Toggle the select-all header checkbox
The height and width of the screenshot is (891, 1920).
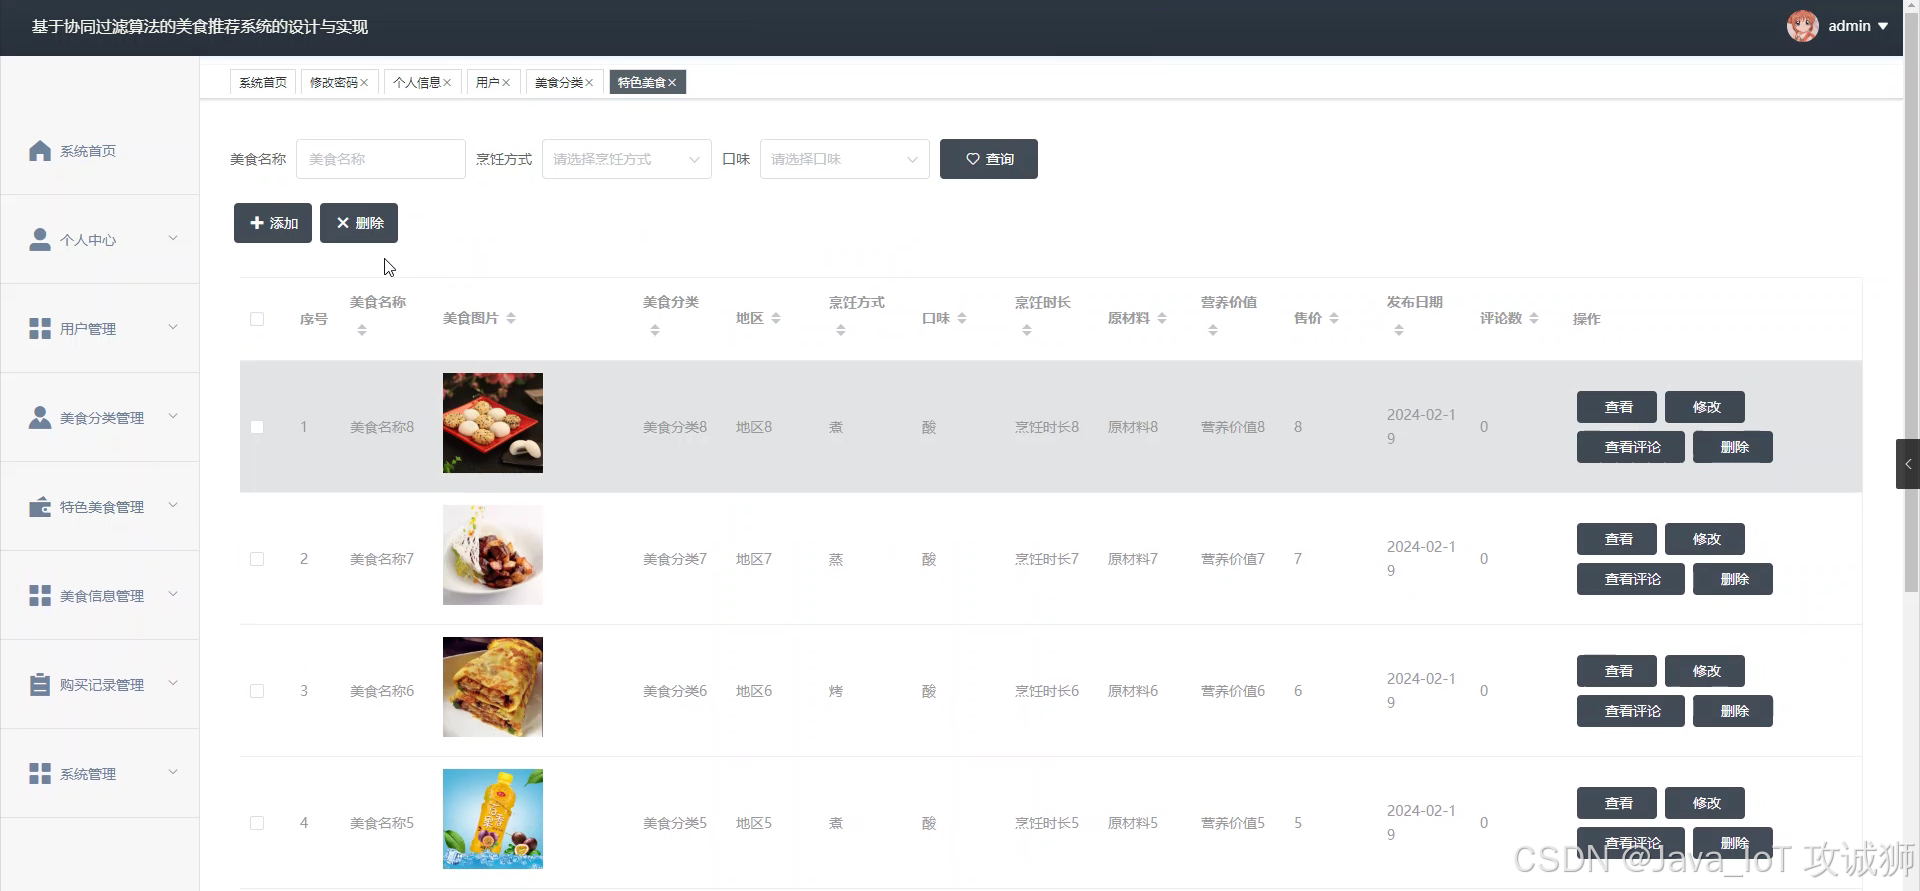tap(257, 319)
